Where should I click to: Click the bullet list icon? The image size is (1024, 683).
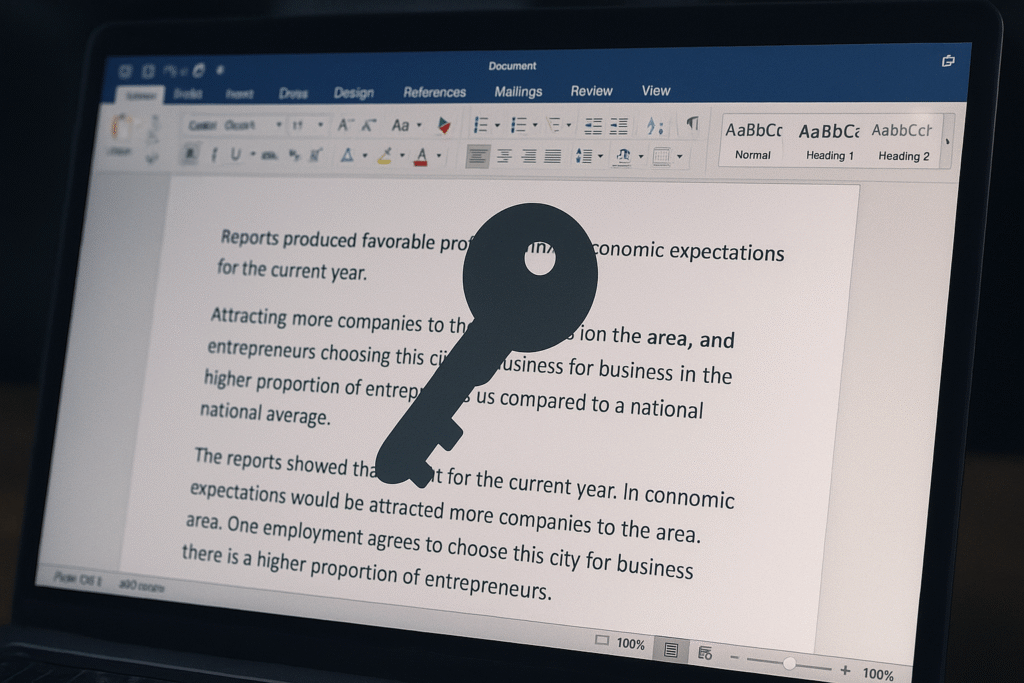coord(481,125)
